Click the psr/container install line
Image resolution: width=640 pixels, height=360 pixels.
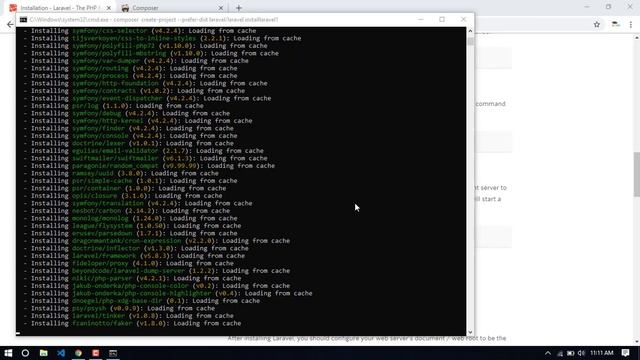[x=125, y=189]
